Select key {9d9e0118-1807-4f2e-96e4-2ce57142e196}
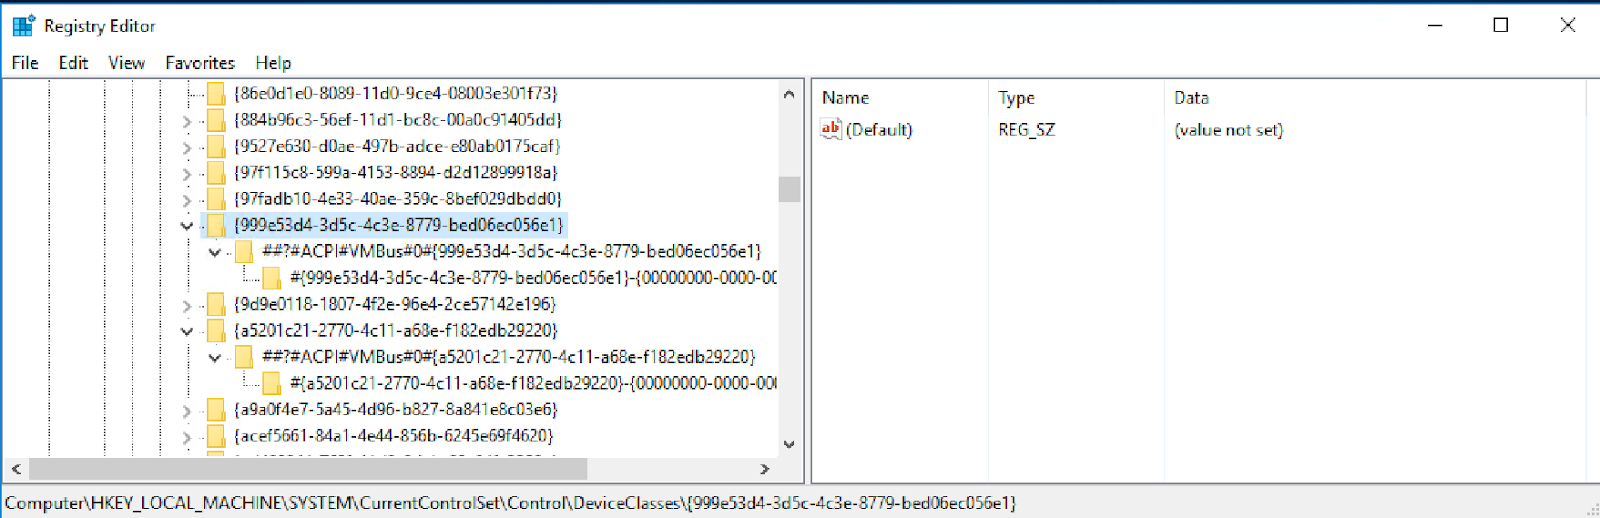 tap(395, 304)
